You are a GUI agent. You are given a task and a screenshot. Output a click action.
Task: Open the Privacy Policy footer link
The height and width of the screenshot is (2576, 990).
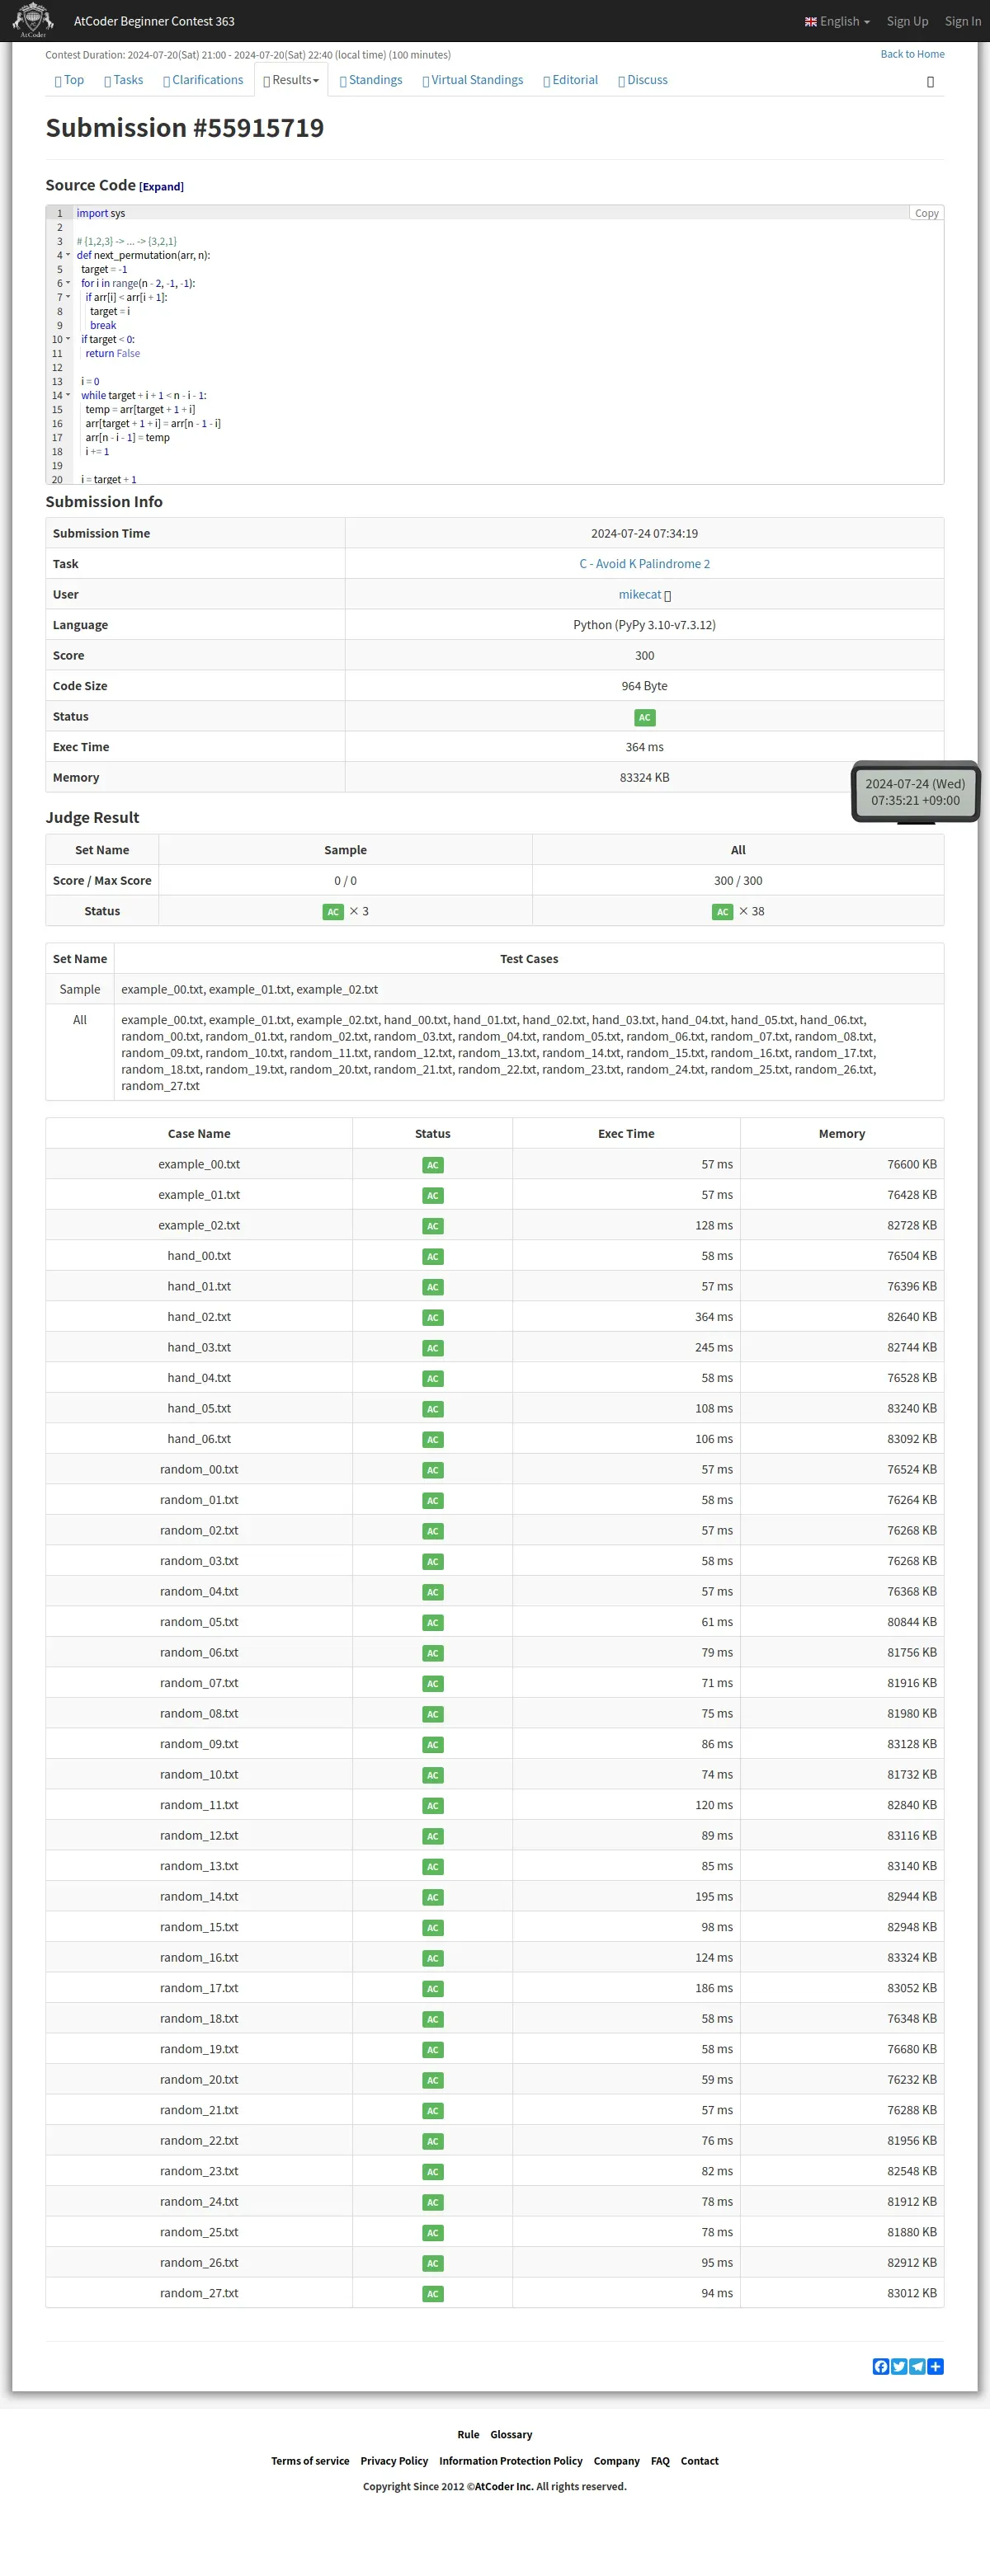tap(394, 2461)
